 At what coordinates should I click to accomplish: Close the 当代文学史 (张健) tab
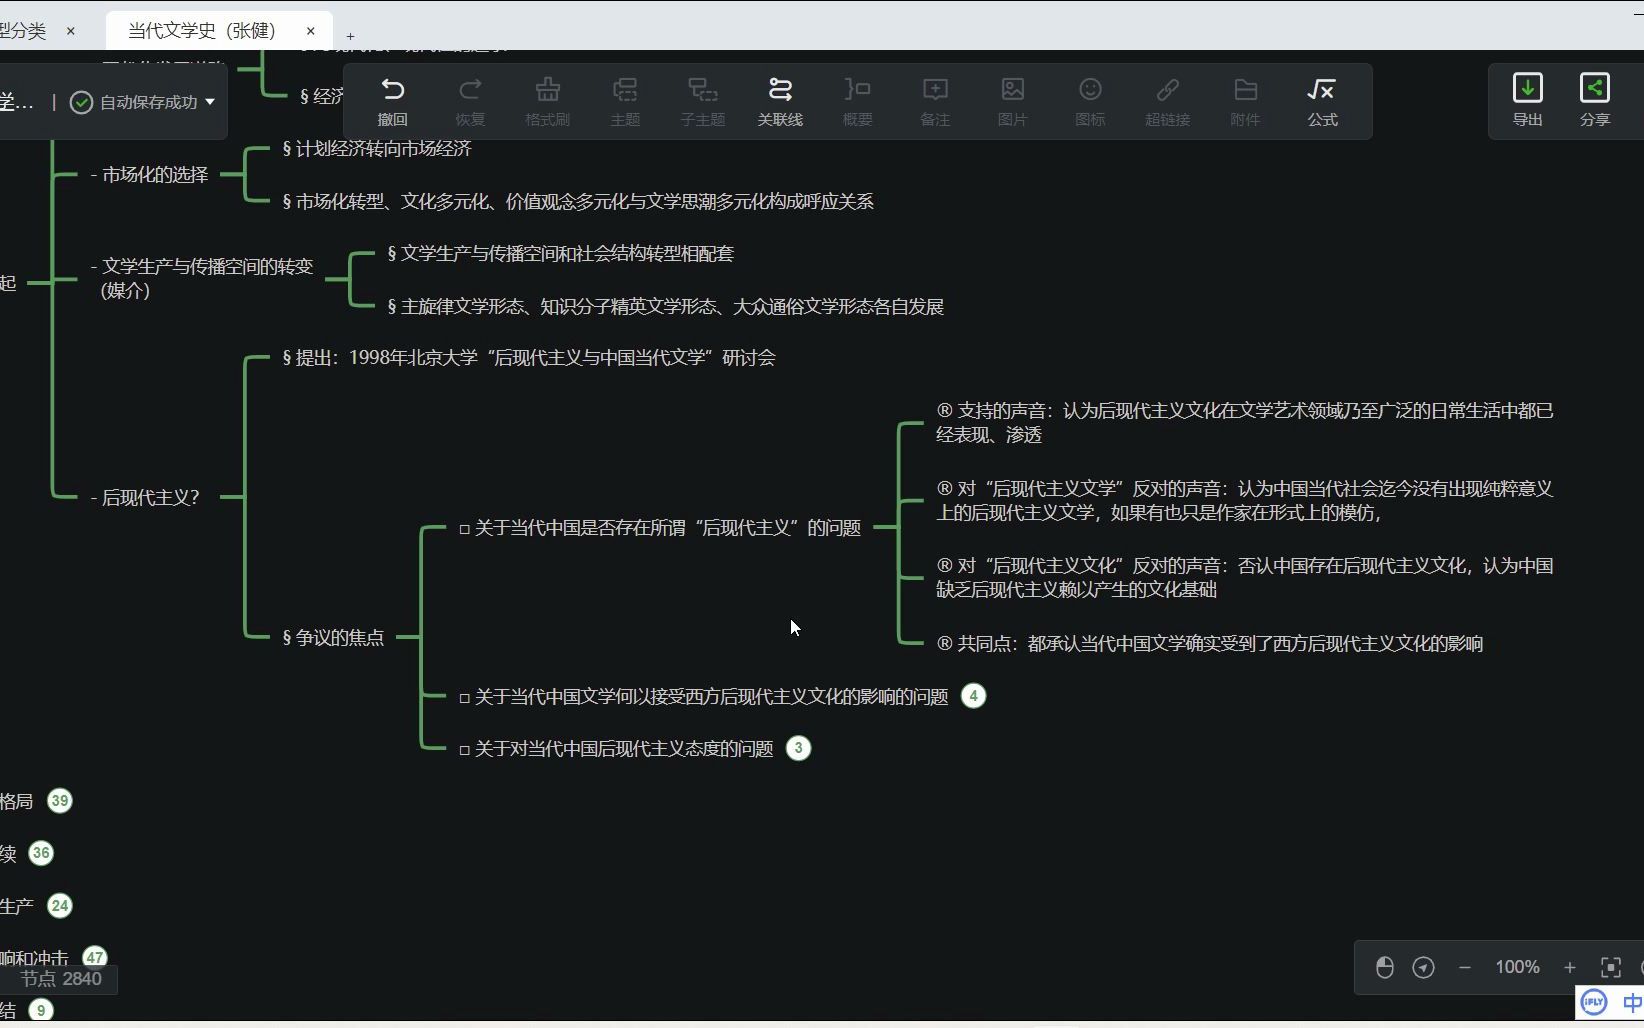[311, 31]
